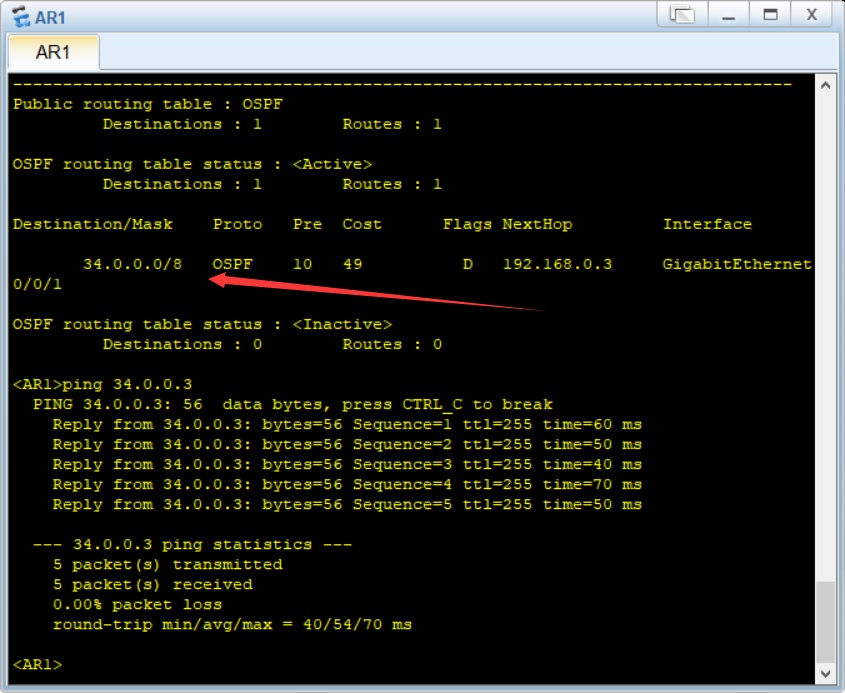This screenshot has width=845, height=693.
Task: Click the cost value 49
Action: pos(352,264)
